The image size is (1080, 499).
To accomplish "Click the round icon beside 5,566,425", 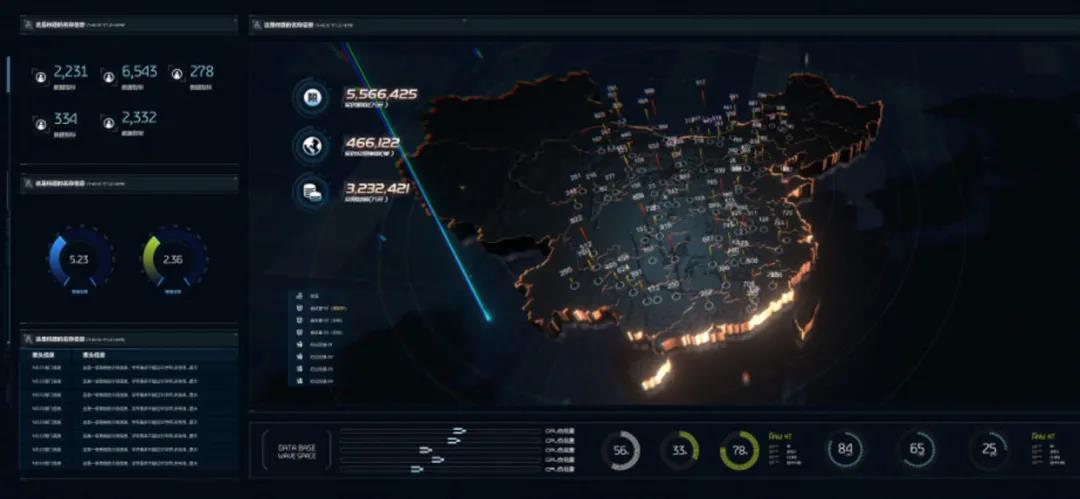I will click(313, 98).
